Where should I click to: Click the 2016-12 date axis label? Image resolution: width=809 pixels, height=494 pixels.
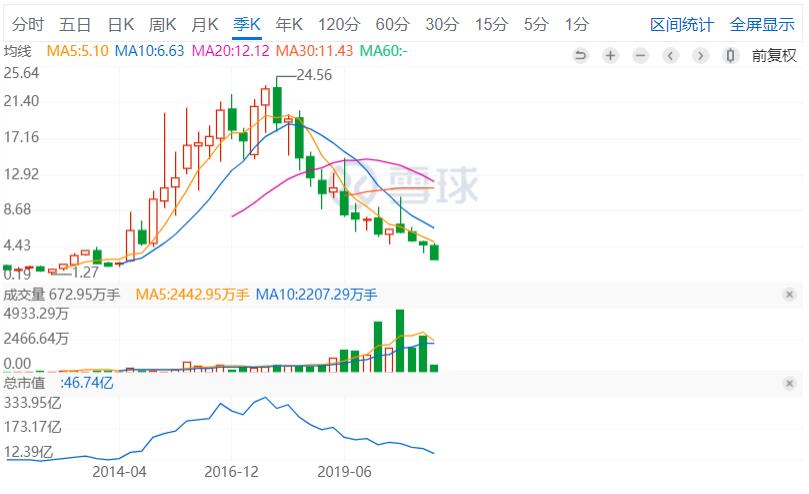pos(231,472)
